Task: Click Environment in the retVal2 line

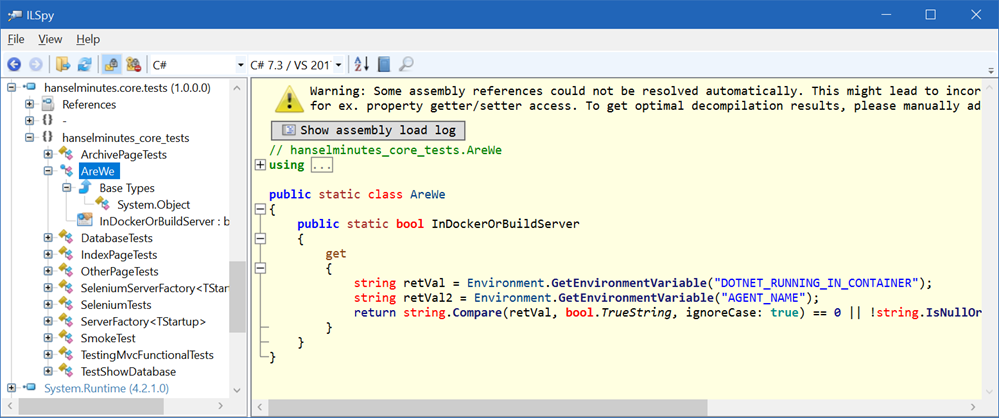Action: point(510,298)
